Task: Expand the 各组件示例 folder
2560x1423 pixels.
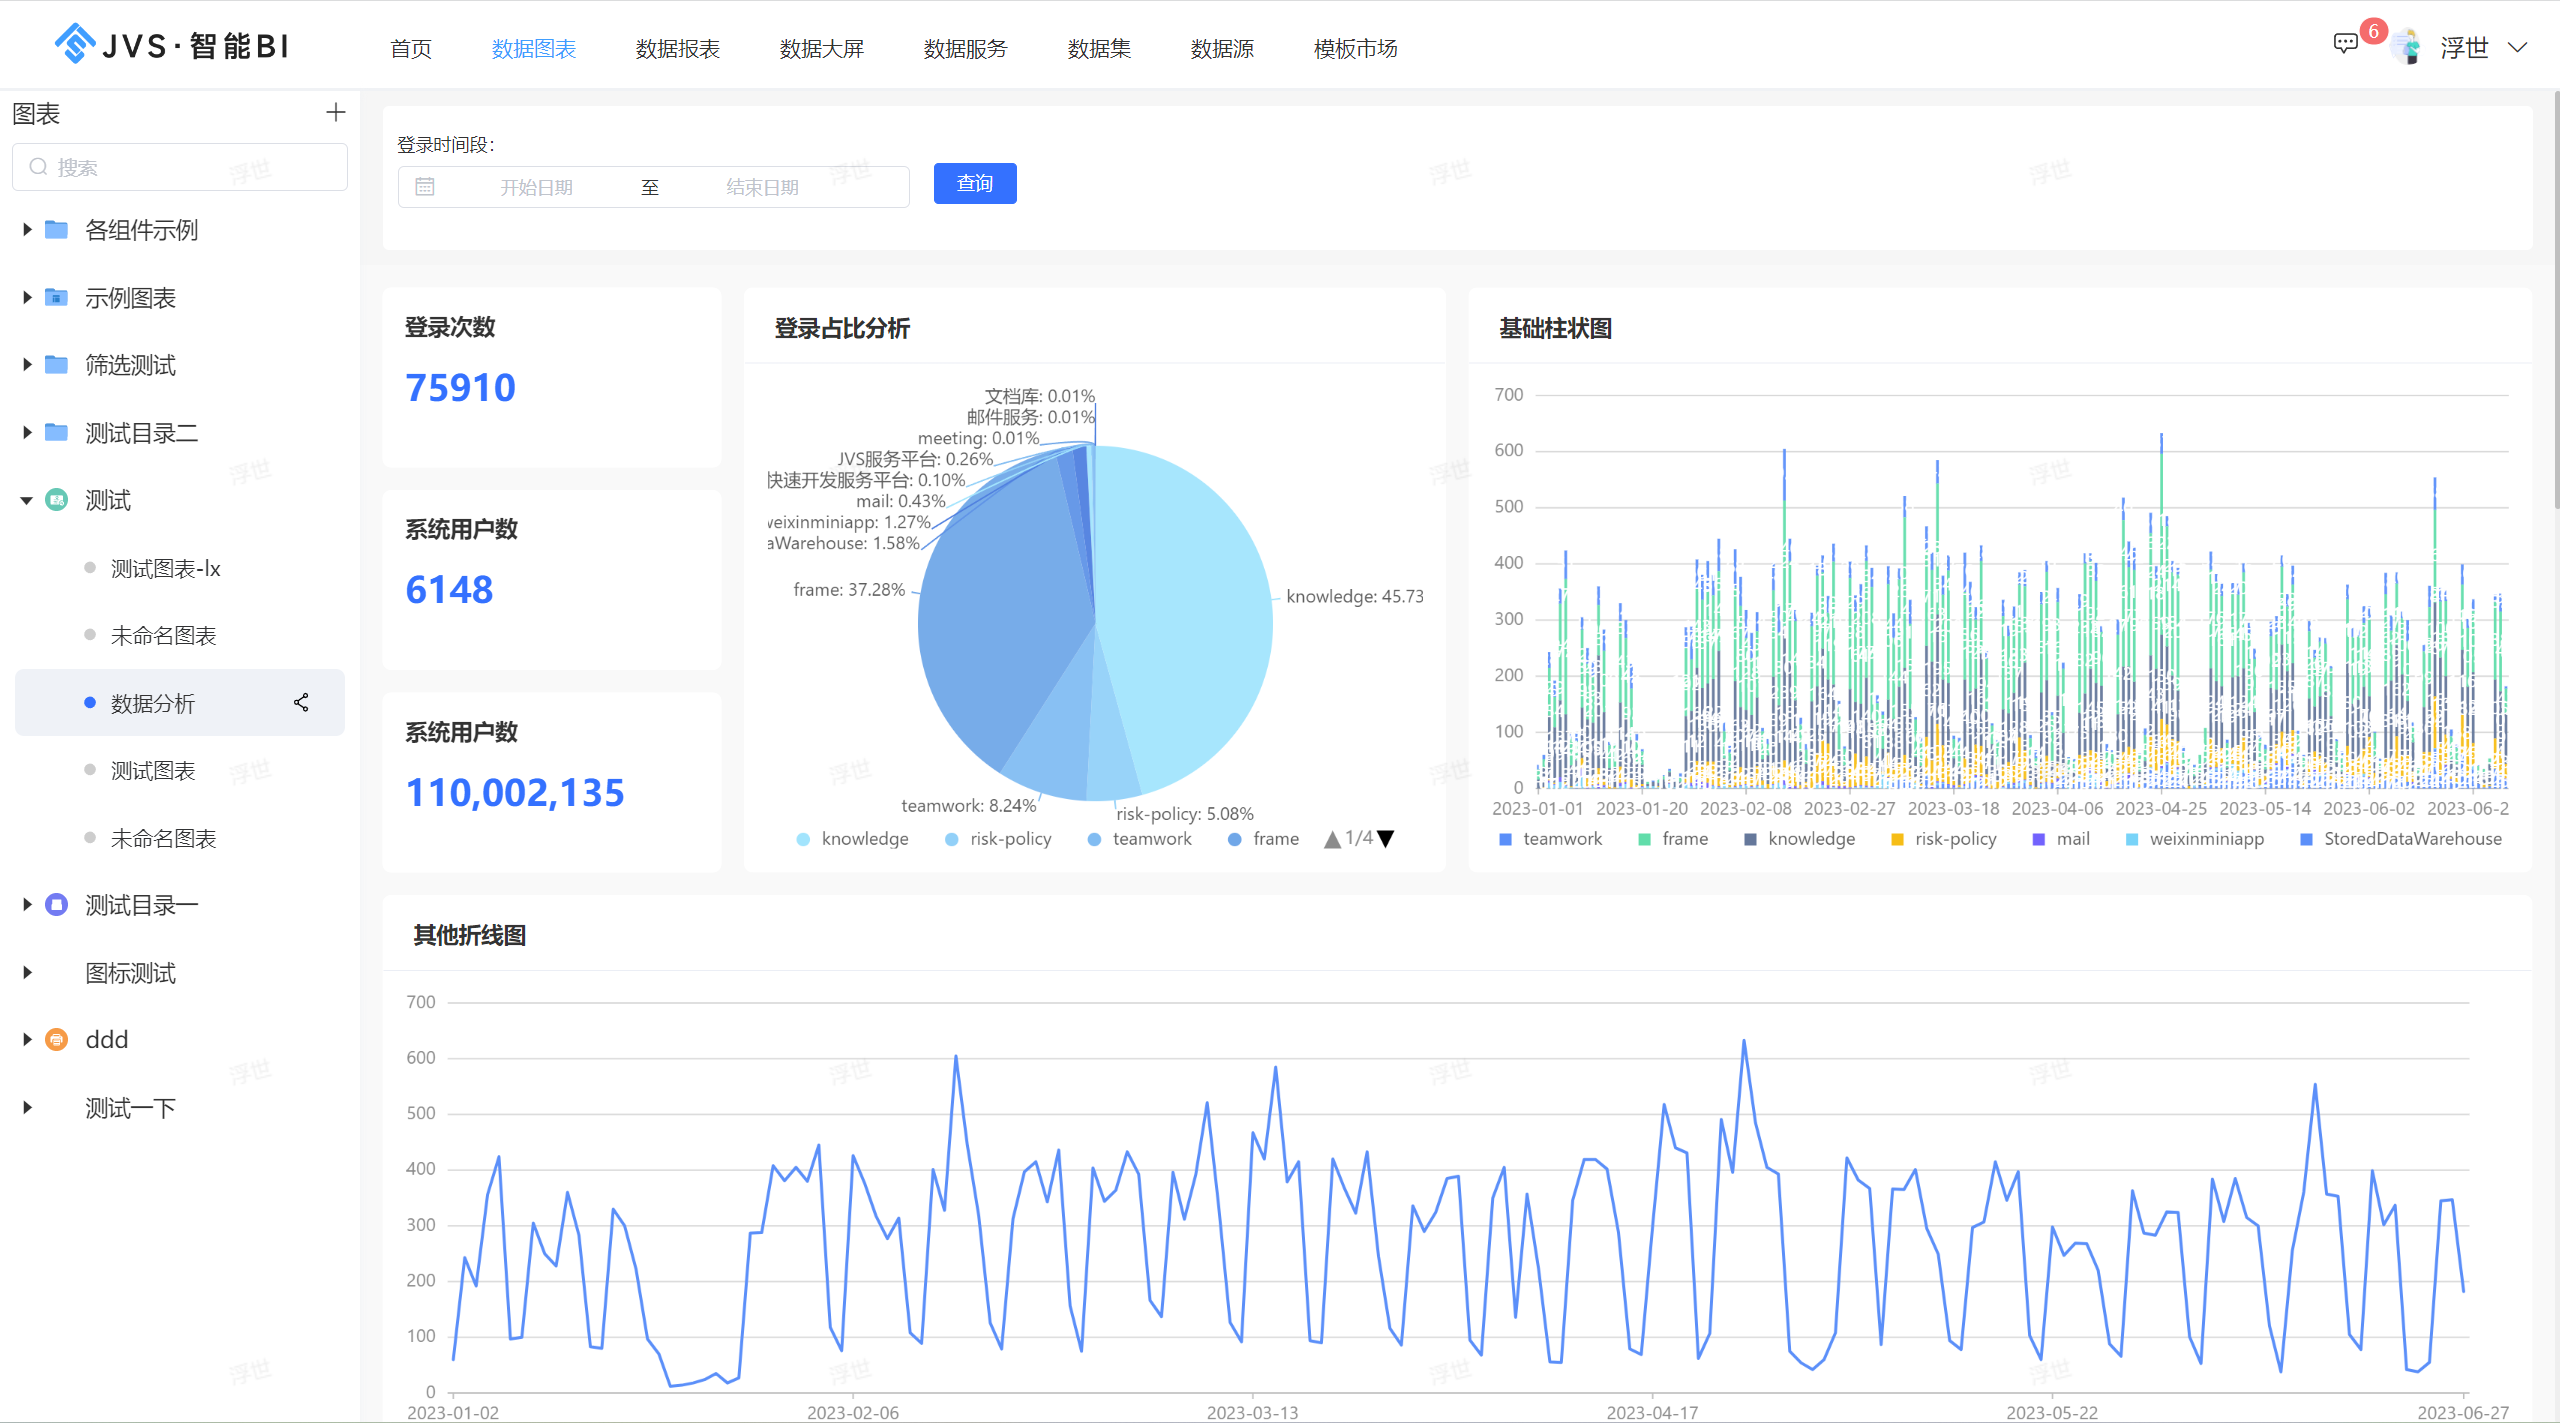Action: pyautogui.click(x=27, y=230)
